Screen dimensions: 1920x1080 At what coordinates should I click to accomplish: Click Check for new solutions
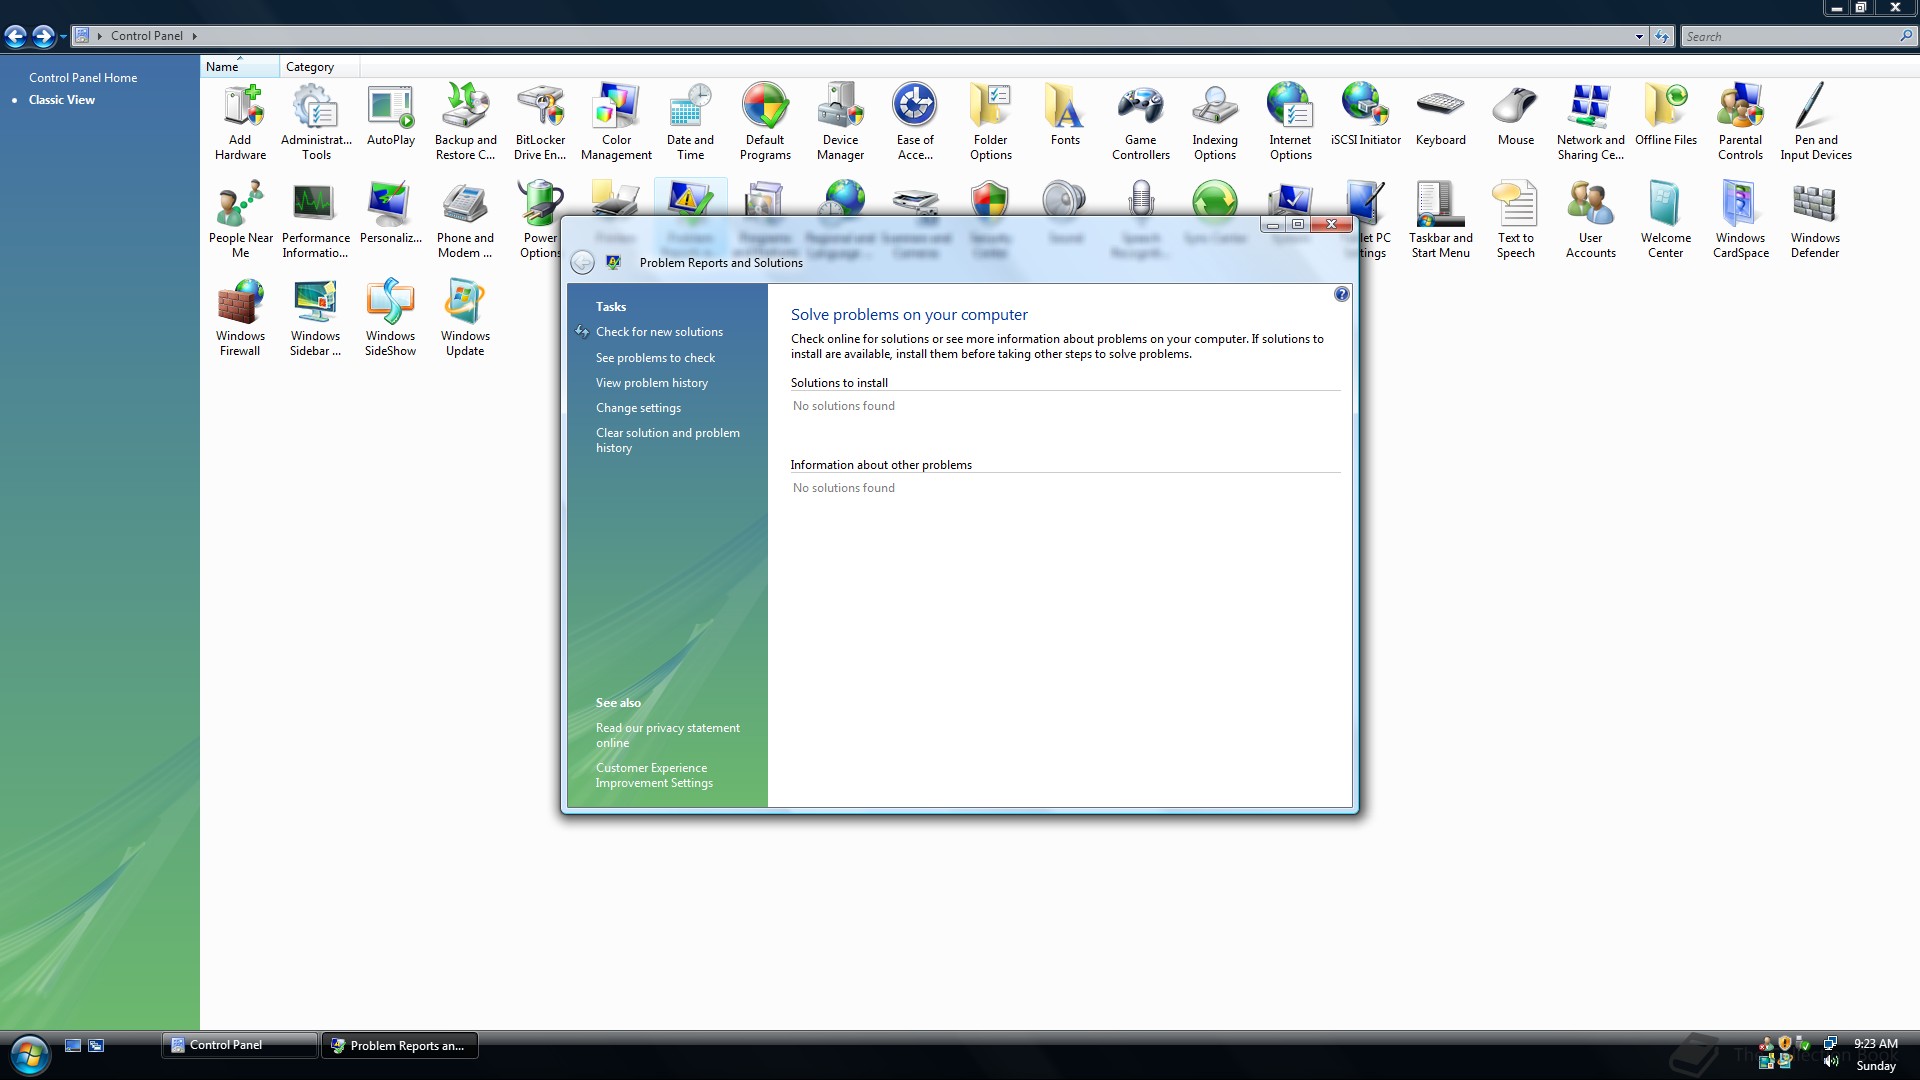pos(660,331)
